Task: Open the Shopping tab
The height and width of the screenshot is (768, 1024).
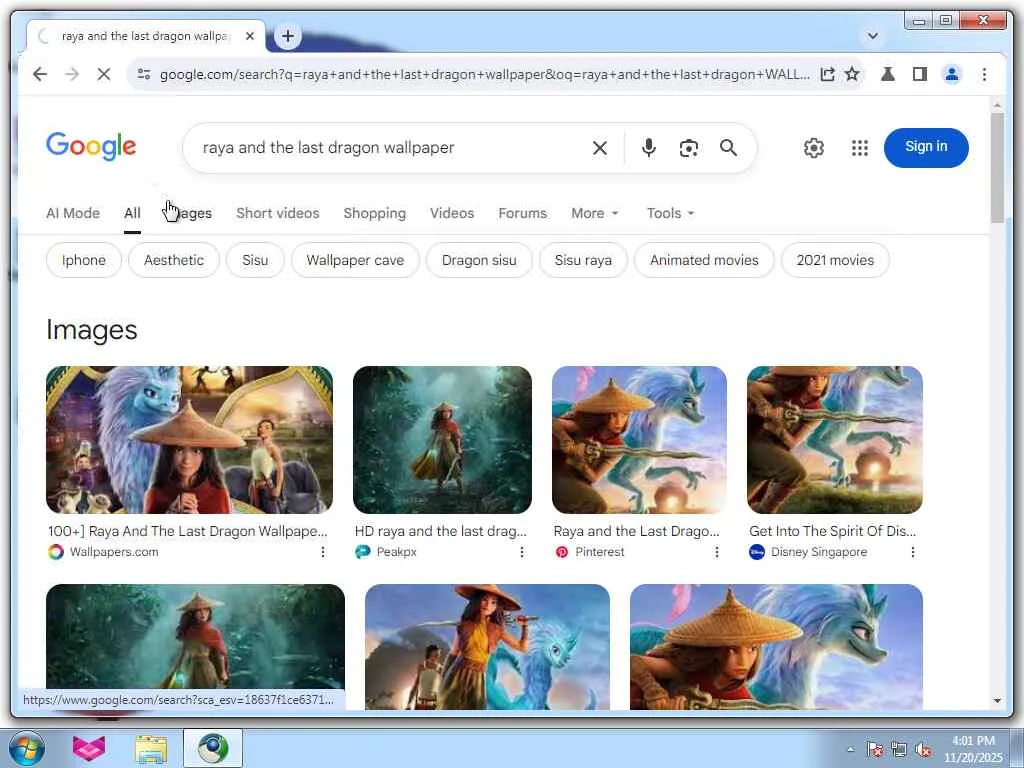Action: pos(374,213)
